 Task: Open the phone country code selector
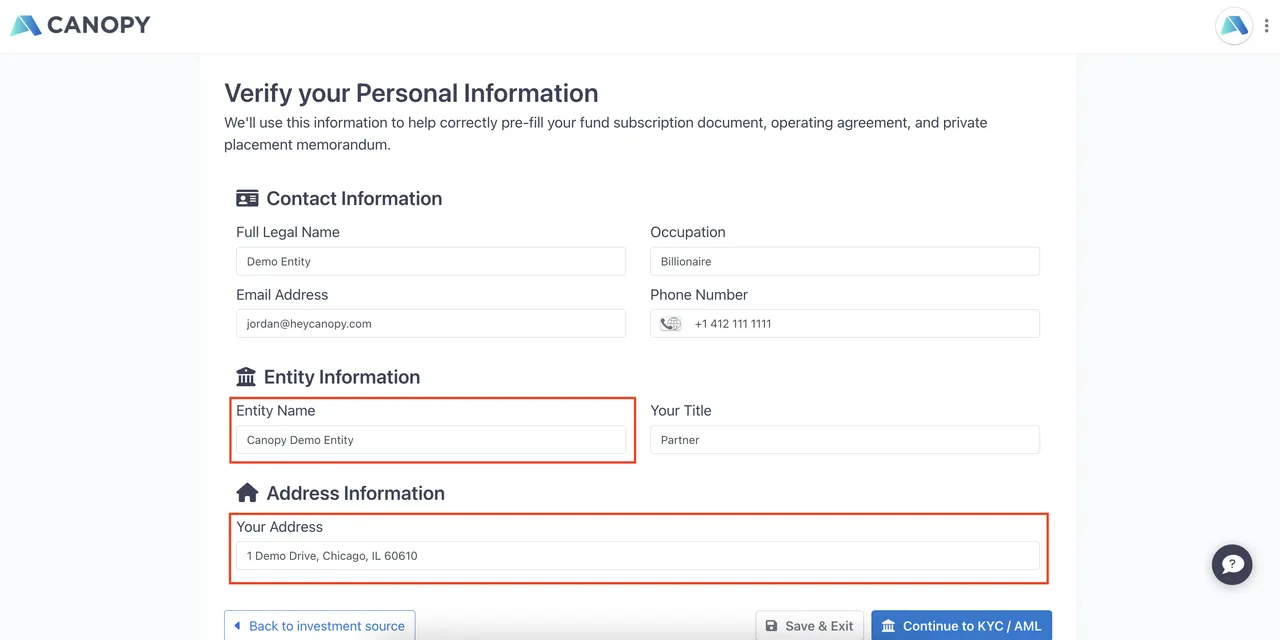671,324
